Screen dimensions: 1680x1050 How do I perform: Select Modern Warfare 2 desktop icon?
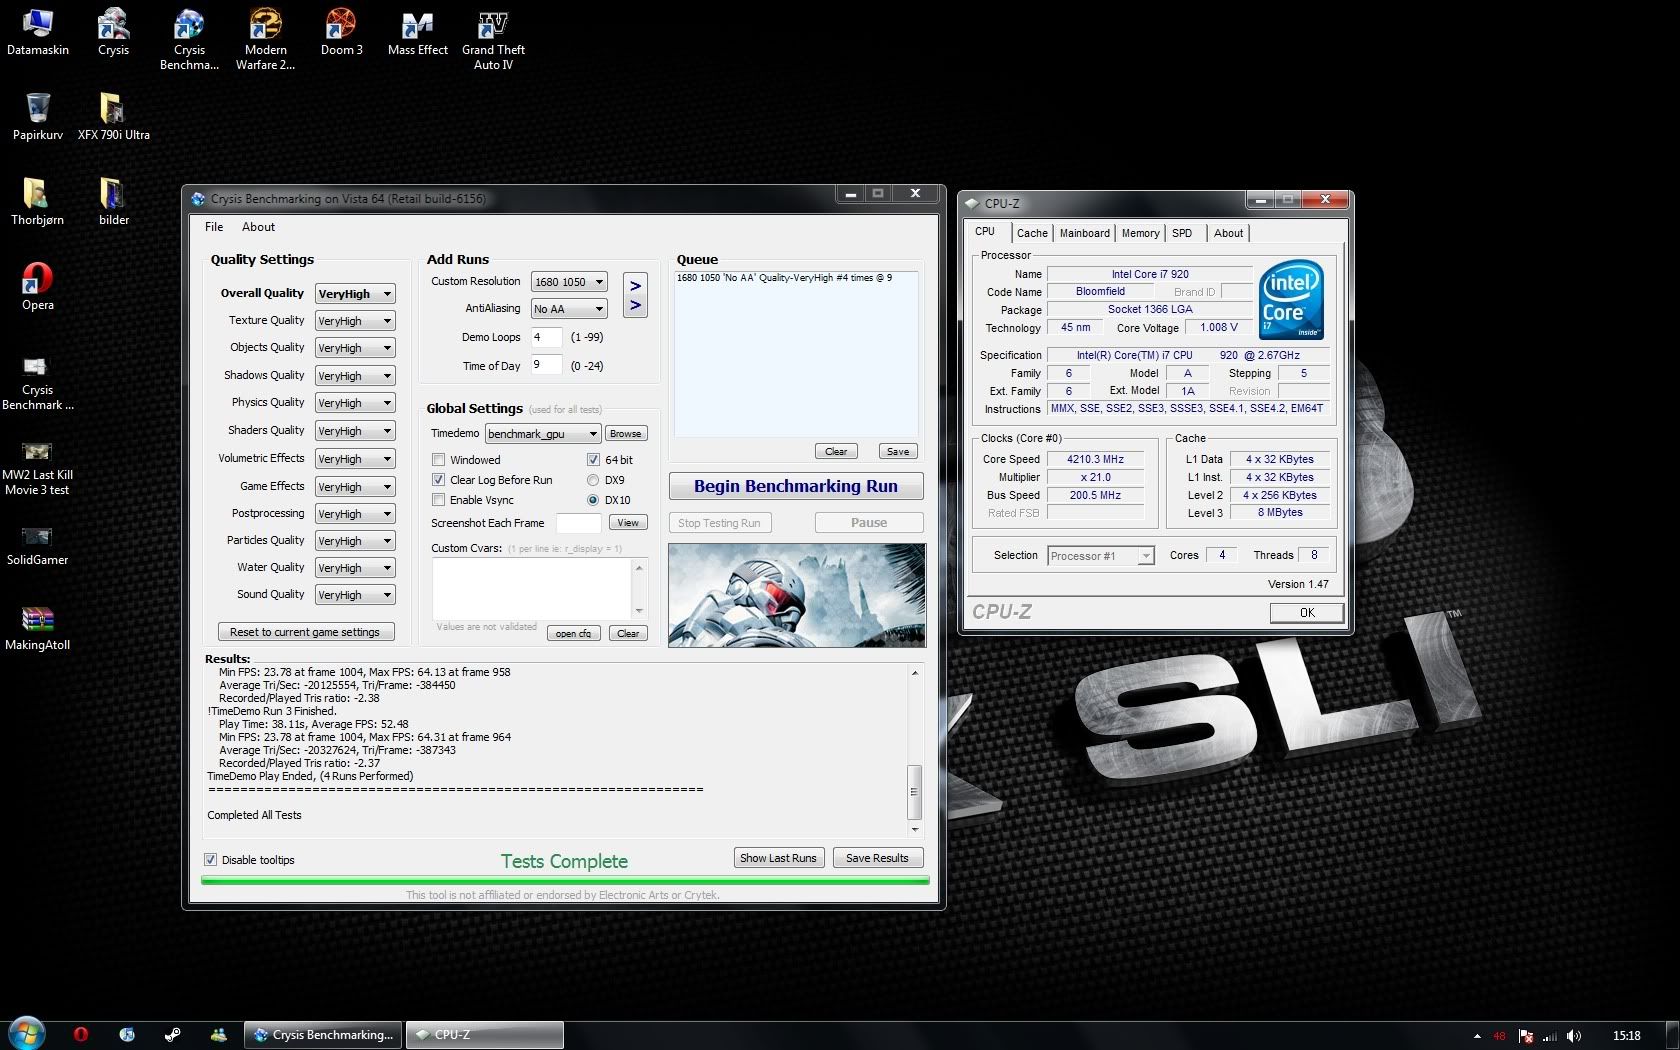point(265,38)
